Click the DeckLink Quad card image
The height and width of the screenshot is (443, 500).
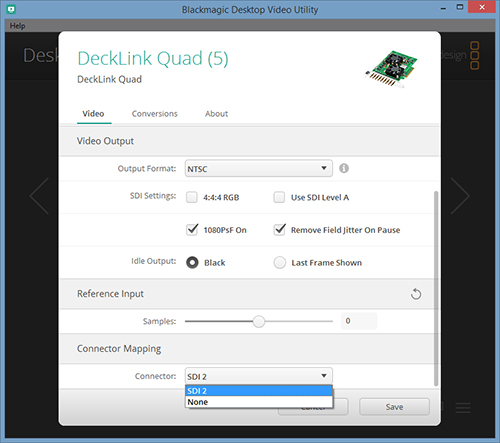pos(391,69)
